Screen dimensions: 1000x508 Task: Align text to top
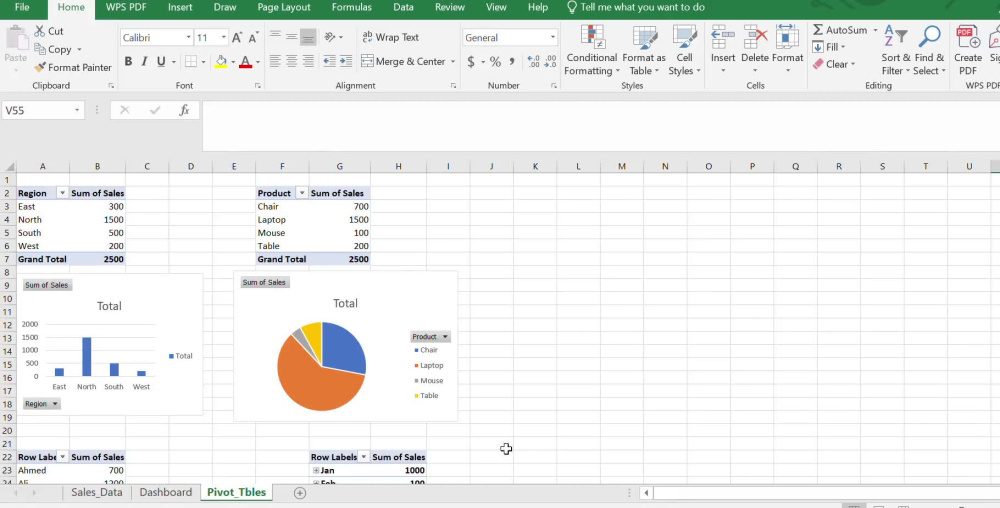click(x=275, y=37)
